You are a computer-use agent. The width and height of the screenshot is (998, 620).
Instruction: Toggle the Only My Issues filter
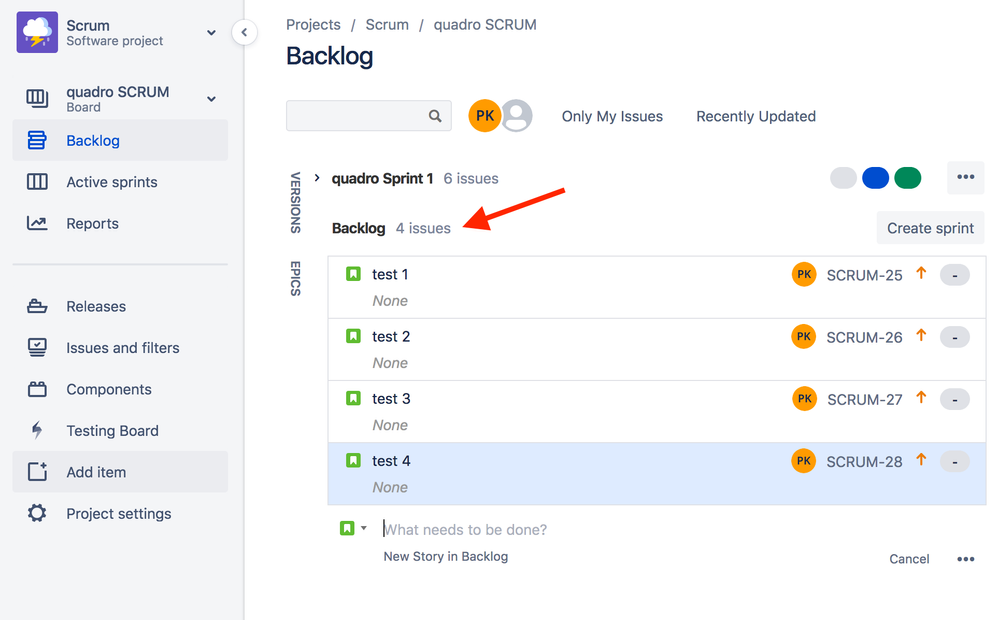tap(612, 116)
